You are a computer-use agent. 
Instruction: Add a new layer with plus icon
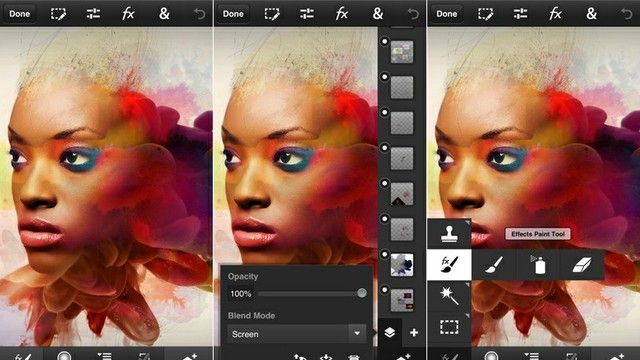pos(414,333)
